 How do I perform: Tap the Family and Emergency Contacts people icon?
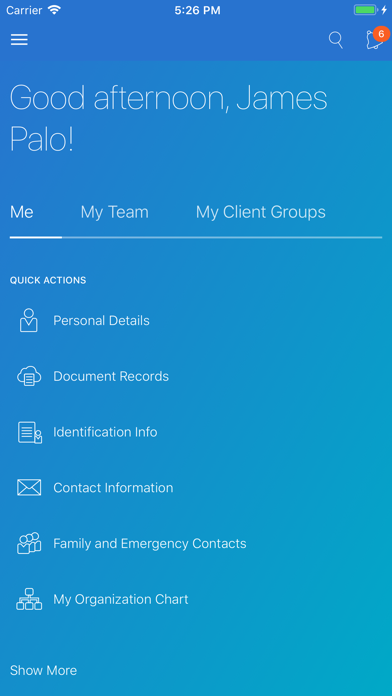pyautogui.click(x=29, y=543)
